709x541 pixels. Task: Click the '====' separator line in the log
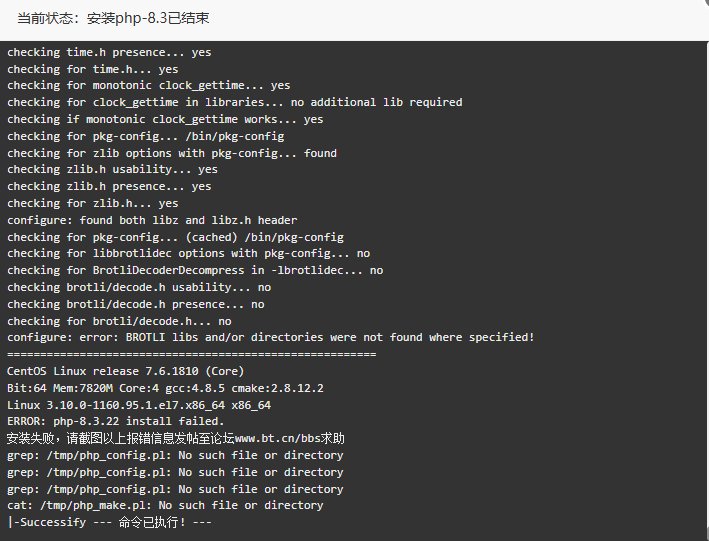click(x=191, y=354)
